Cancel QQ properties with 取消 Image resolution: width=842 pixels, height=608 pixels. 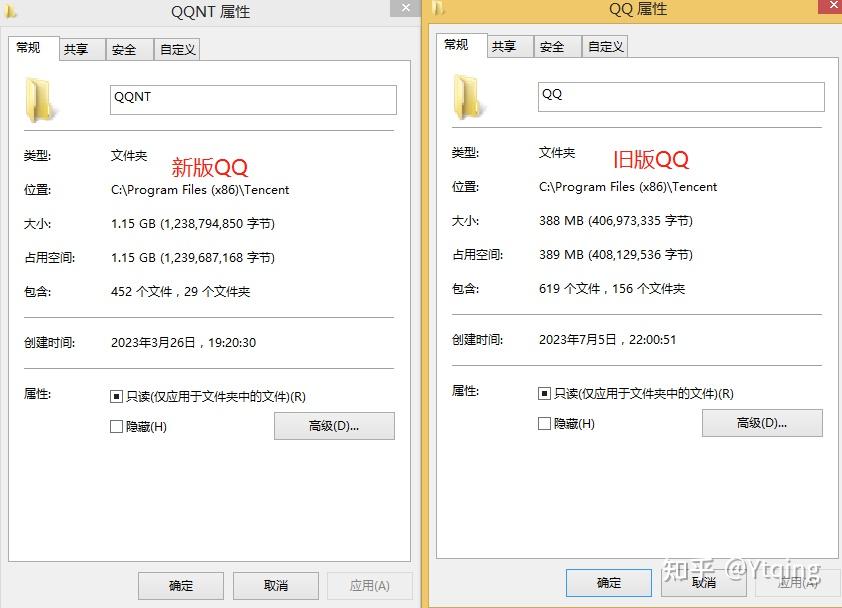(x=703, y=583)
